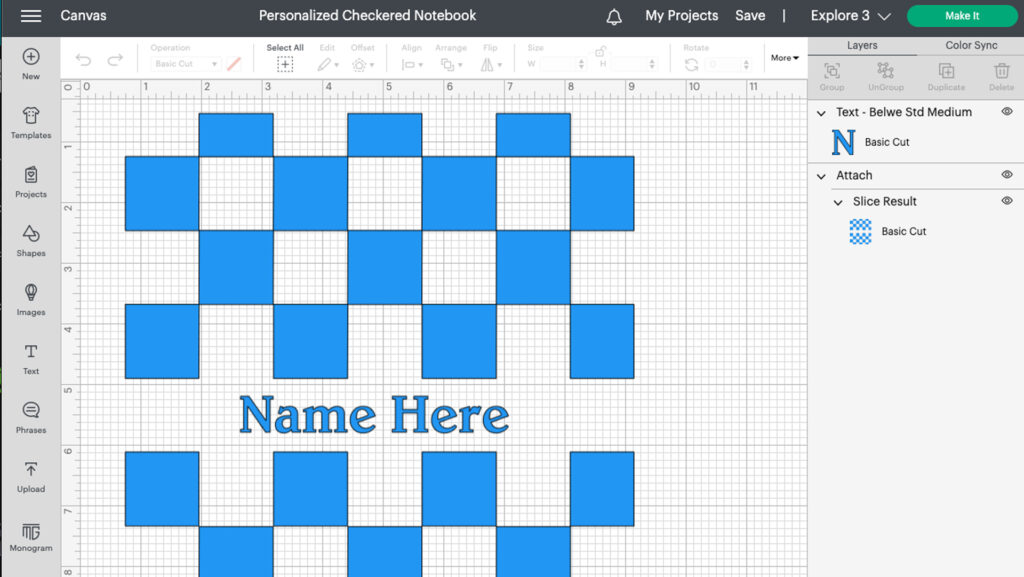Viewport: 1024px width, 577px height.
Task: Select the Text tool
Action: click(30, 360)
